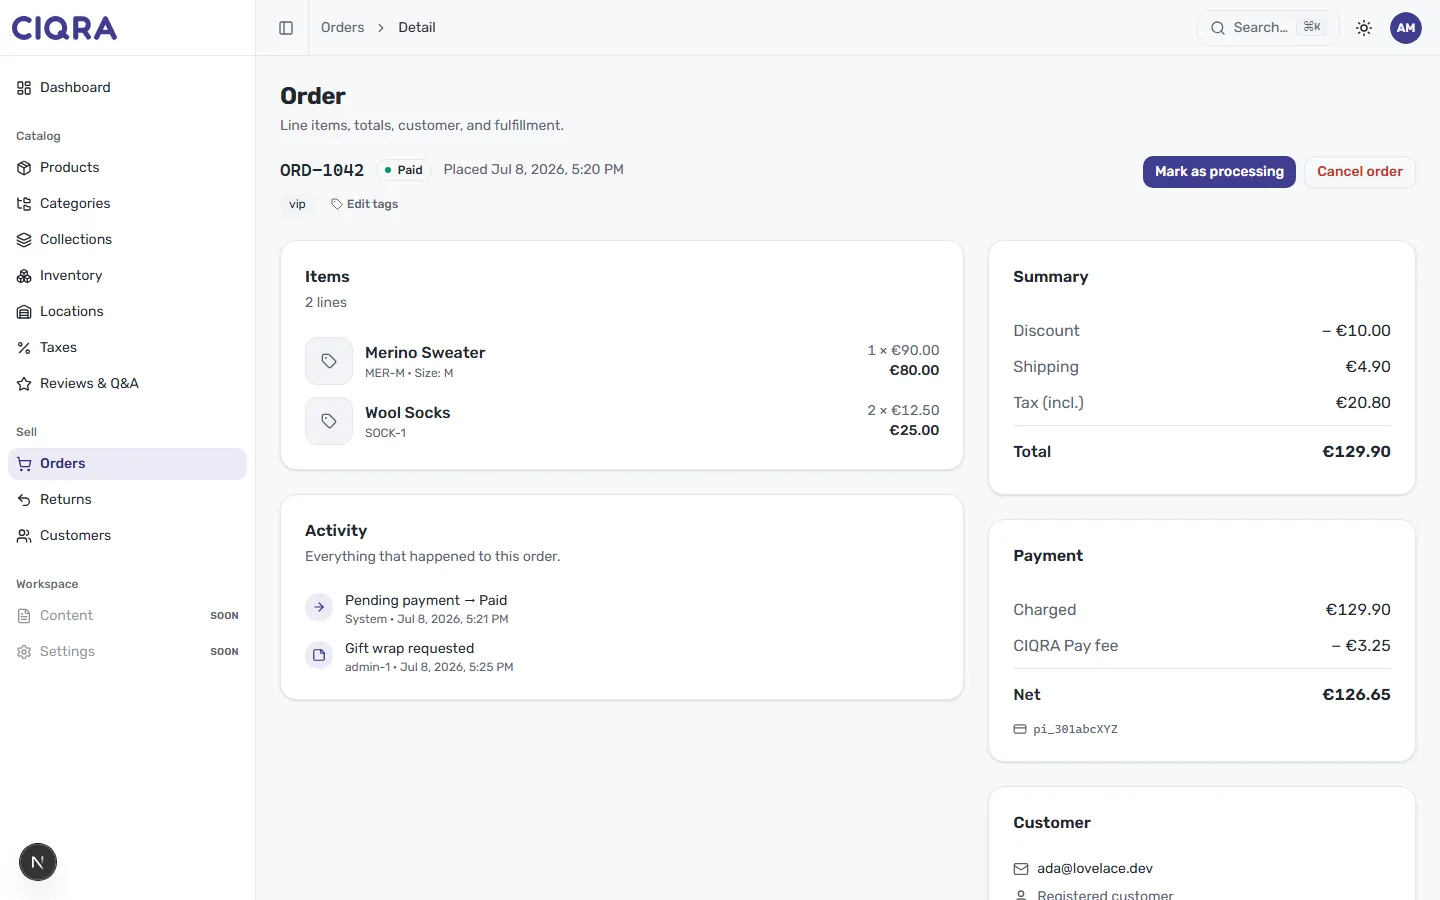This screenshot has height=900, width=1440.
Task: Open Customers page
Action: [127, 536]
